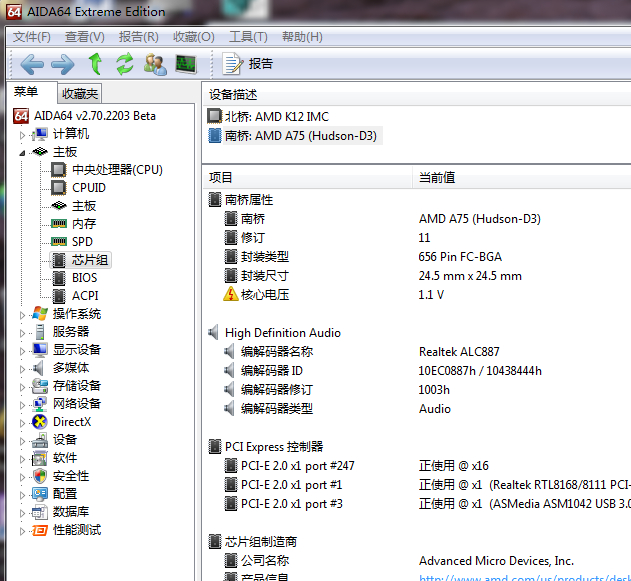The width and height of the screenshot is (631, 581).
Task: Click the 显示设备 monitor icon
Action: tap(40, 350)
